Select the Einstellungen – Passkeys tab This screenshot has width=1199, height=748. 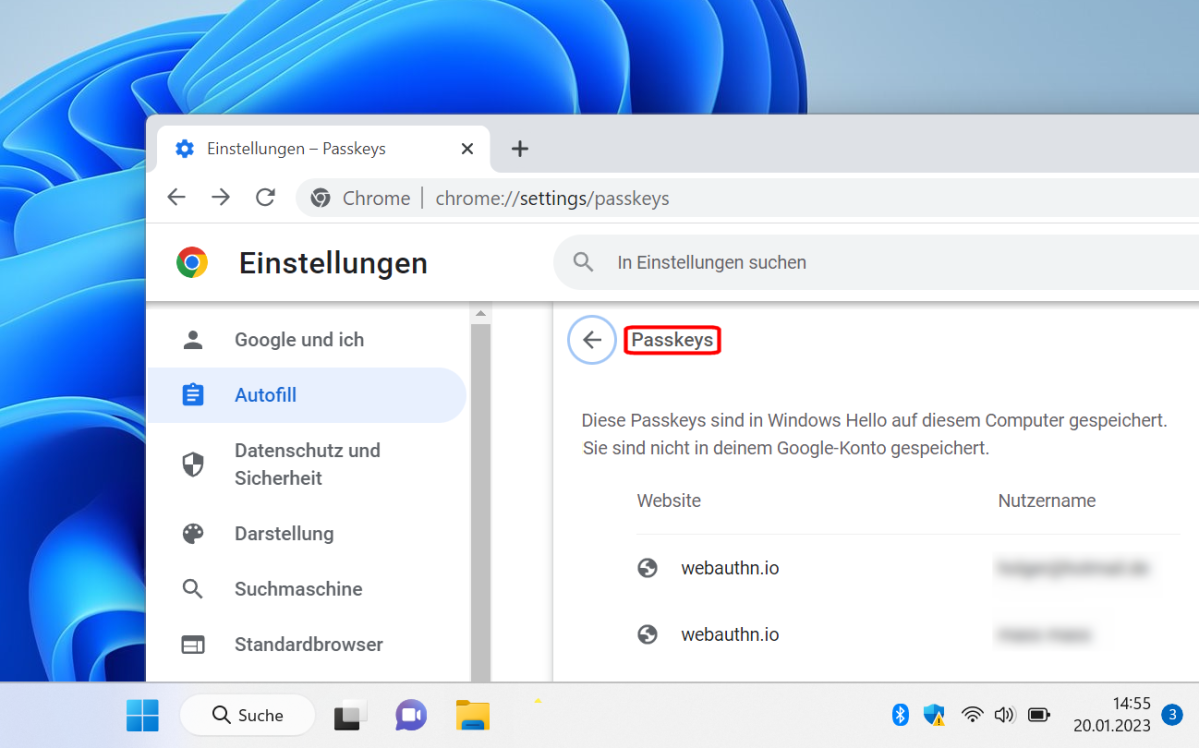click(x=323, y=148)
